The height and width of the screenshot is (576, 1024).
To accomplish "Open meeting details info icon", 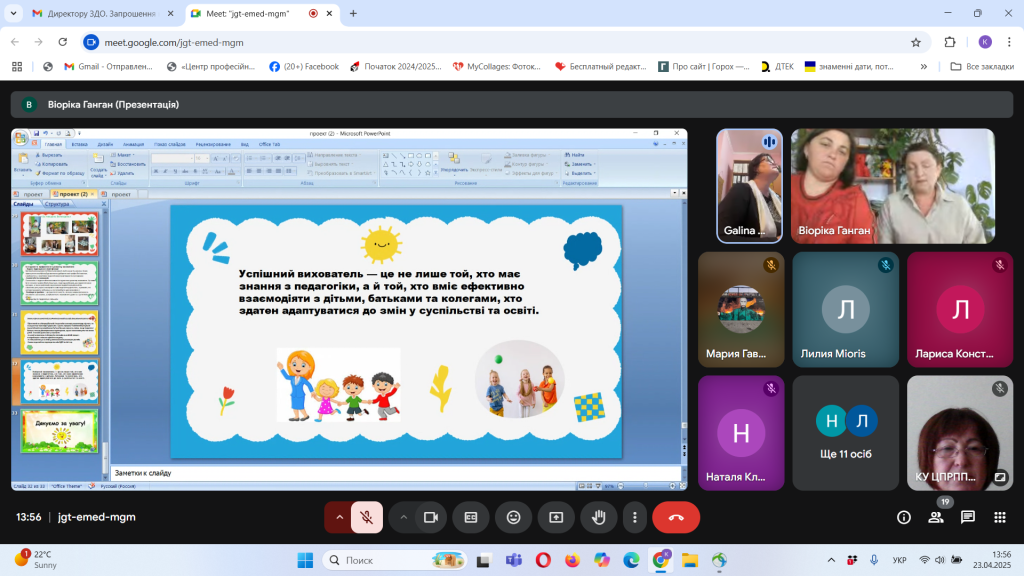I will 904,517.
